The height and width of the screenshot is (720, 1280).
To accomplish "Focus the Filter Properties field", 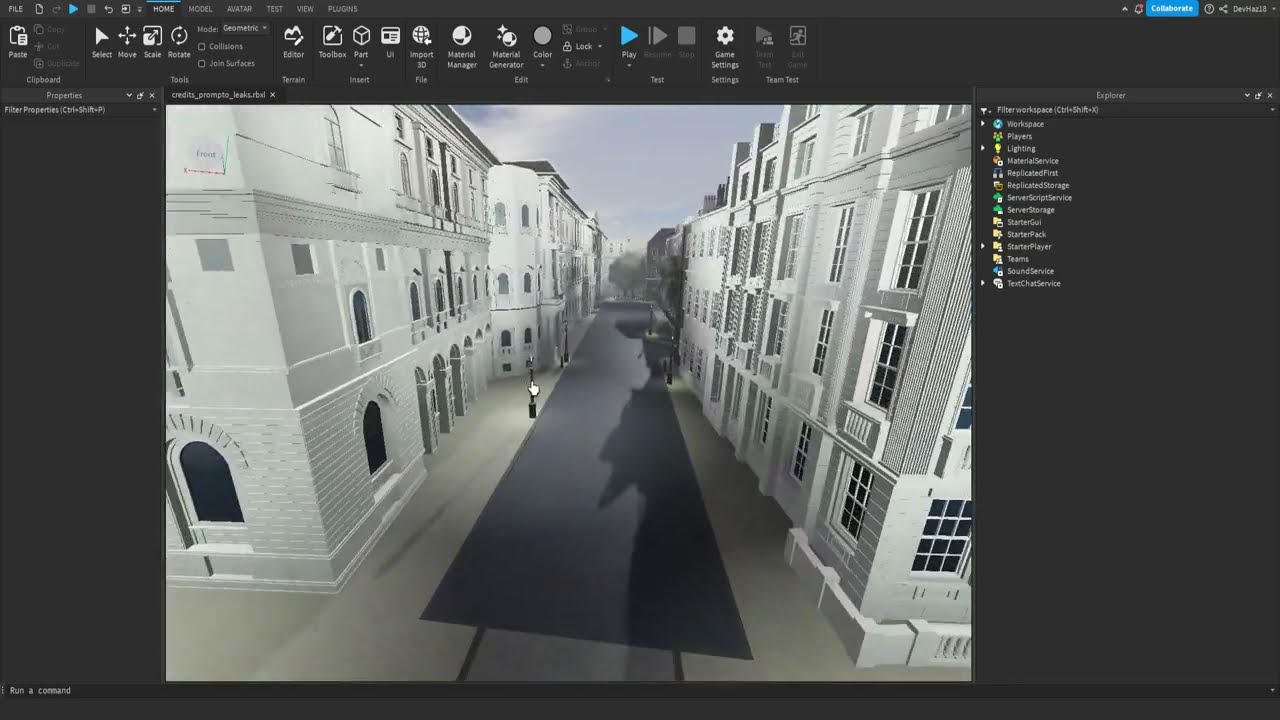I will [x=80, y=110].
